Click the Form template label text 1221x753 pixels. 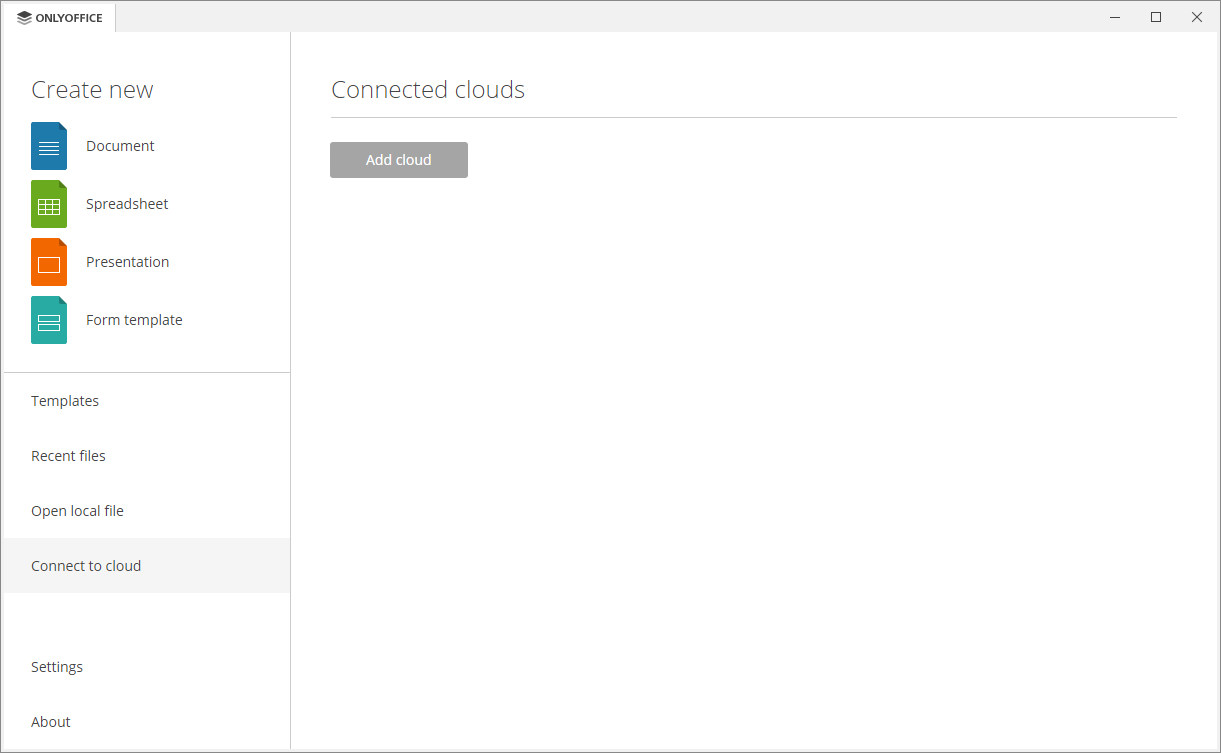coord(133,319)
